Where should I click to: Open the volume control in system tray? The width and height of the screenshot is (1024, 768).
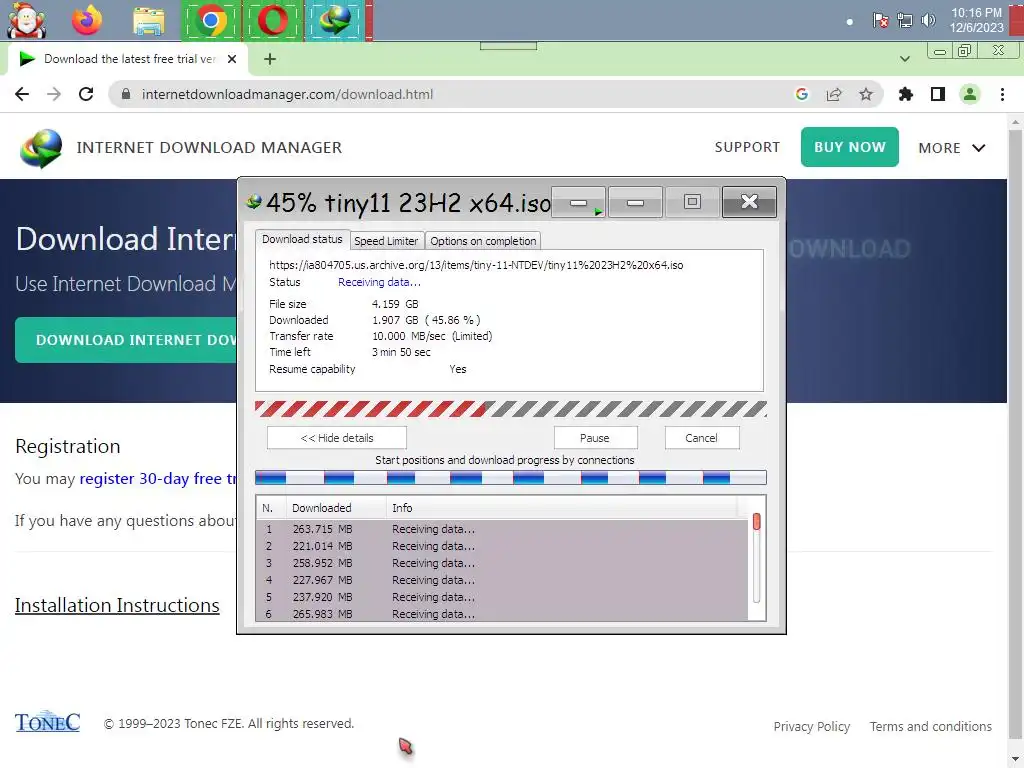(x=928, y=20)
